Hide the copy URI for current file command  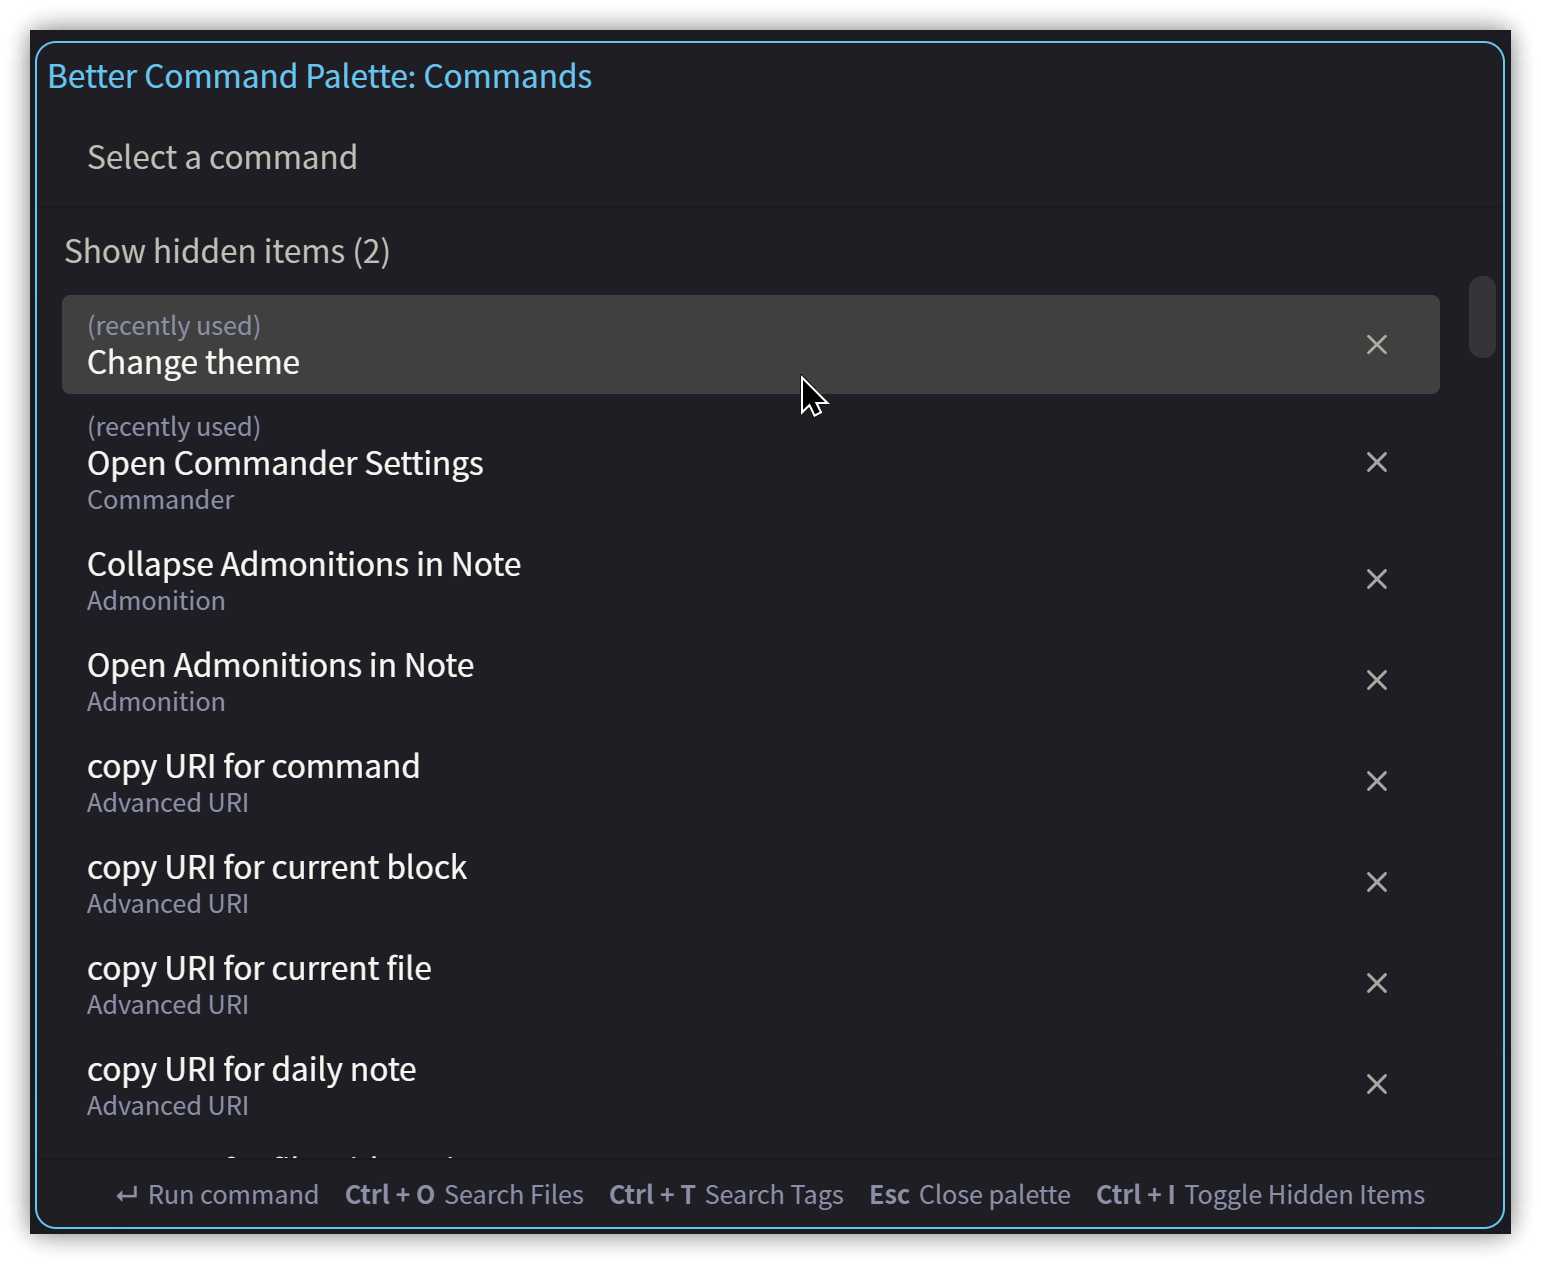[1377, 983]
